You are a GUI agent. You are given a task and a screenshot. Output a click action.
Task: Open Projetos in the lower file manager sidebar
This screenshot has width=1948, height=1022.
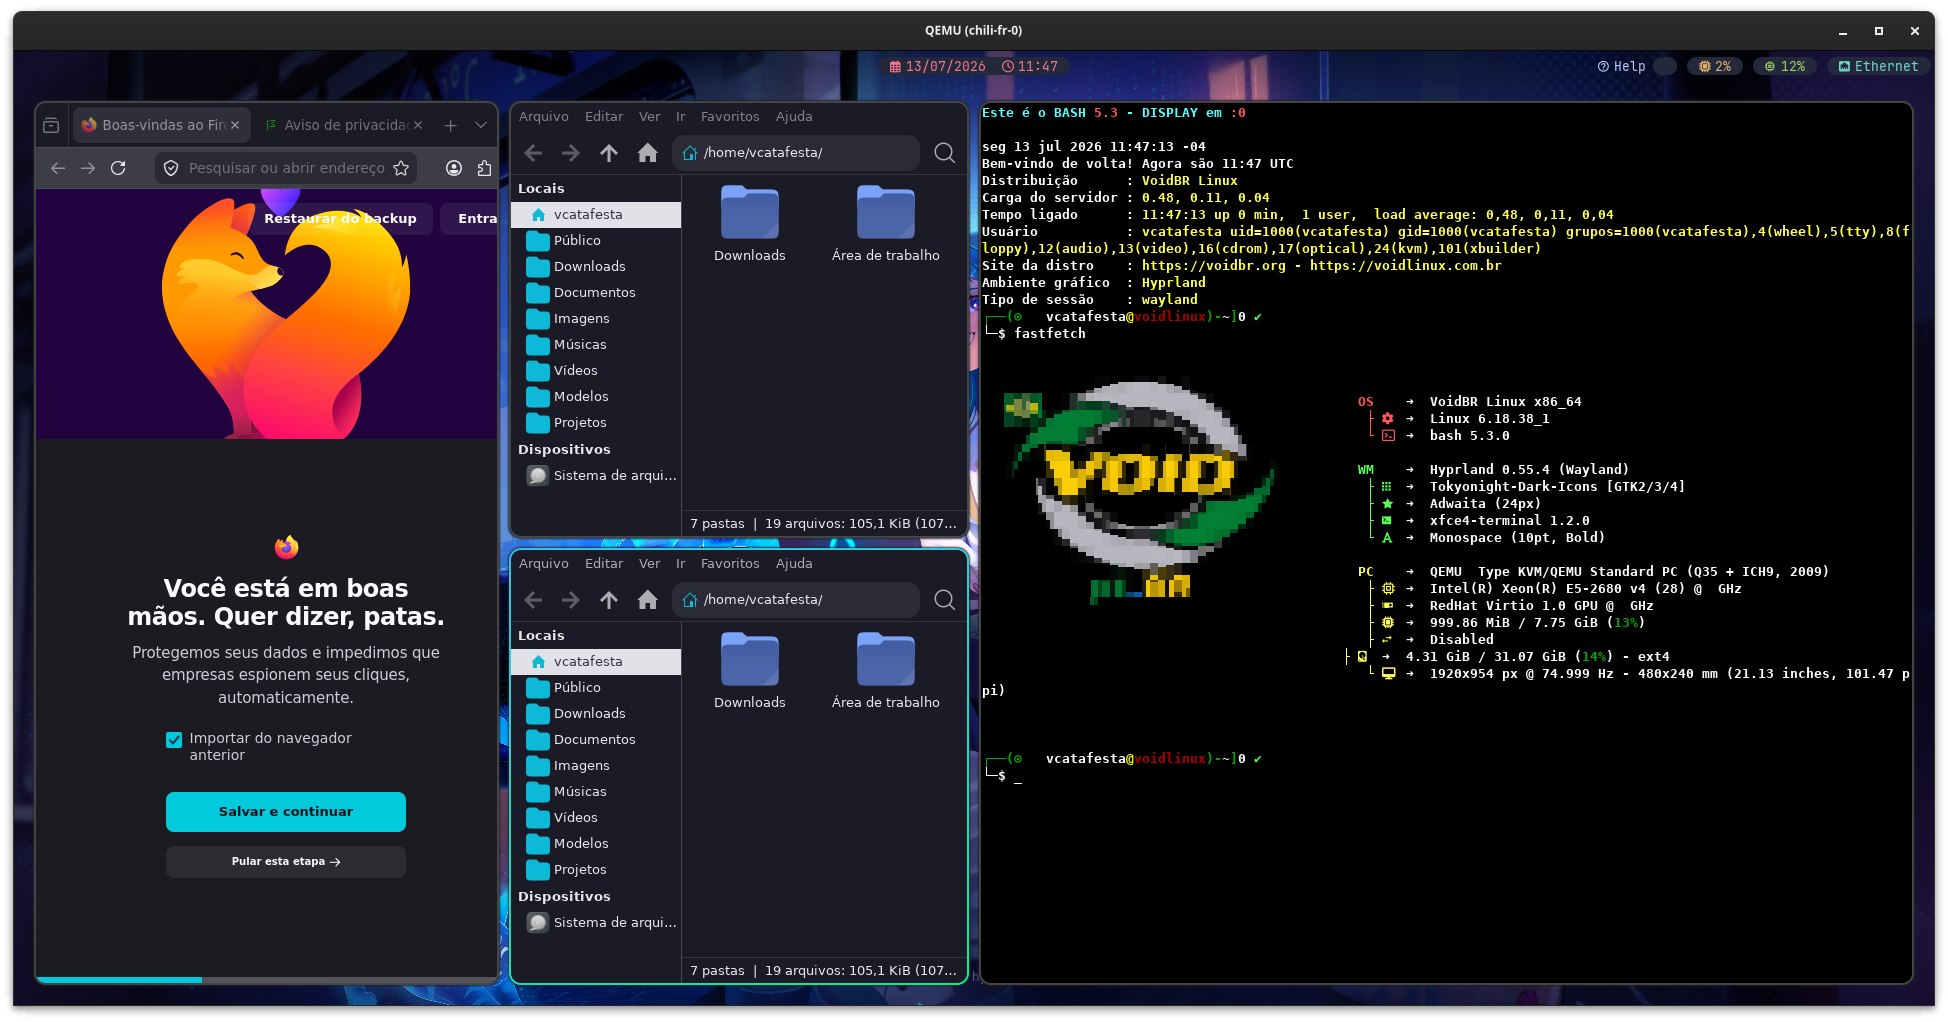pos(596,870)
